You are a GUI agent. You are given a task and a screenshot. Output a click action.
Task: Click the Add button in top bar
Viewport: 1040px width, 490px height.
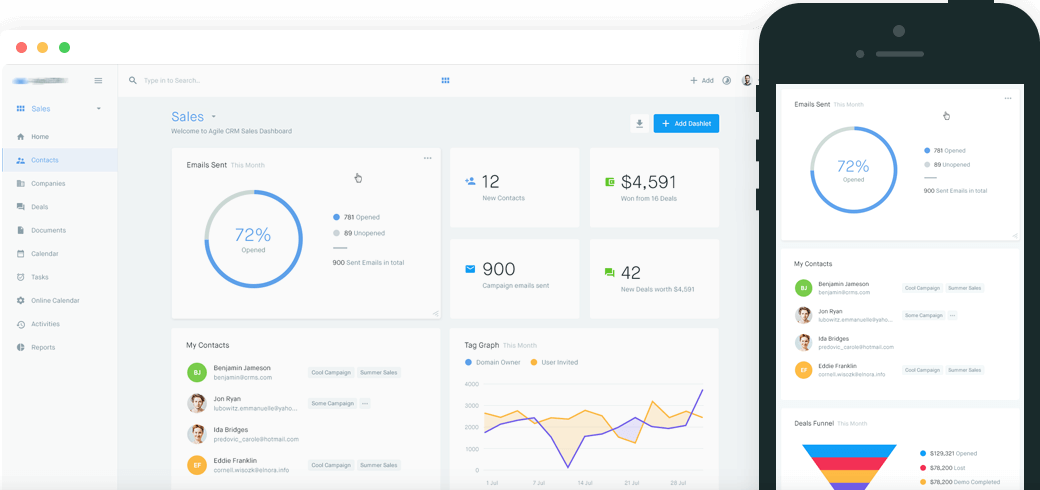pyautogui.click(x=701, y=80)
